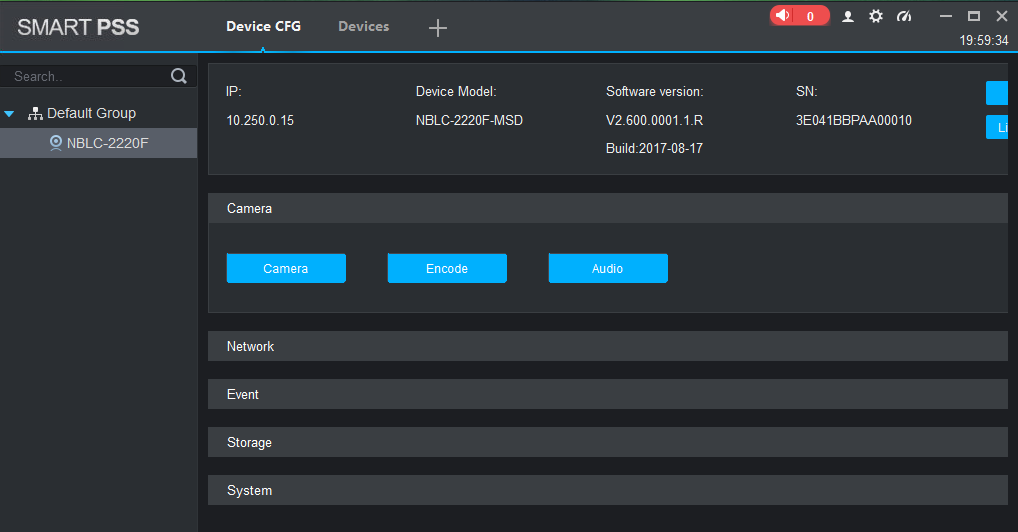Select the NBLC-2220F device
Image resolution: width=1018 pixels, height=532 pixels.
pyautogui.click(x=98, y=143)
